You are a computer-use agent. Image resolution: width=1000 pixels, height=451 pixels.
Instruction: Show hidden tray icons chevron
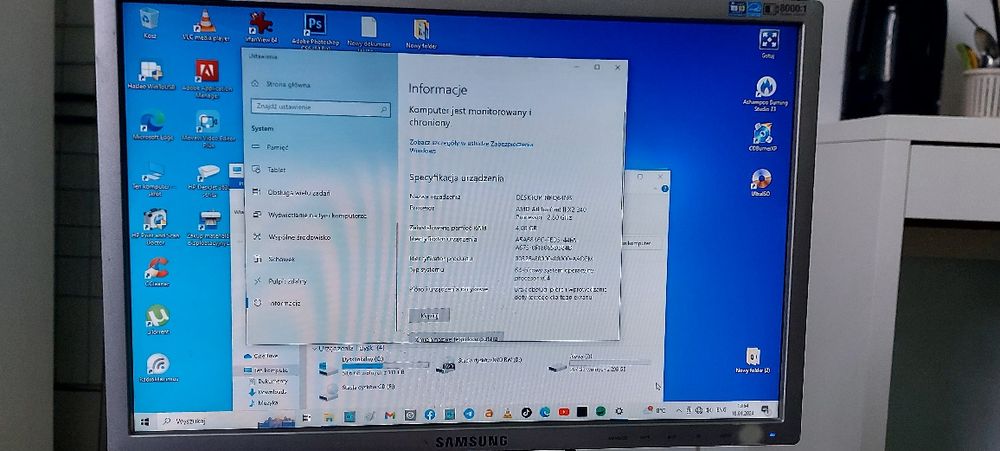pos(679,410)
